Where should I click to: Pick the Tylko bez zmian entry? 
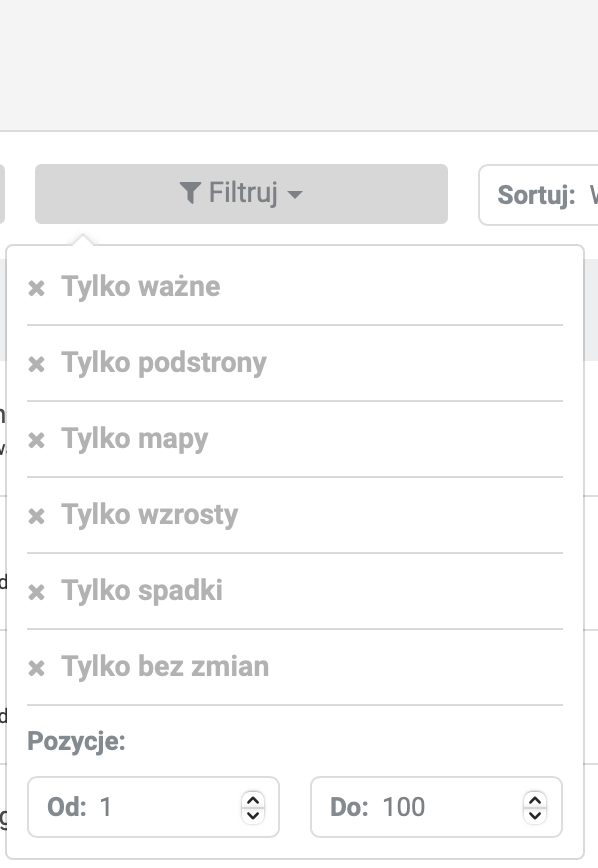pos(295,666)
